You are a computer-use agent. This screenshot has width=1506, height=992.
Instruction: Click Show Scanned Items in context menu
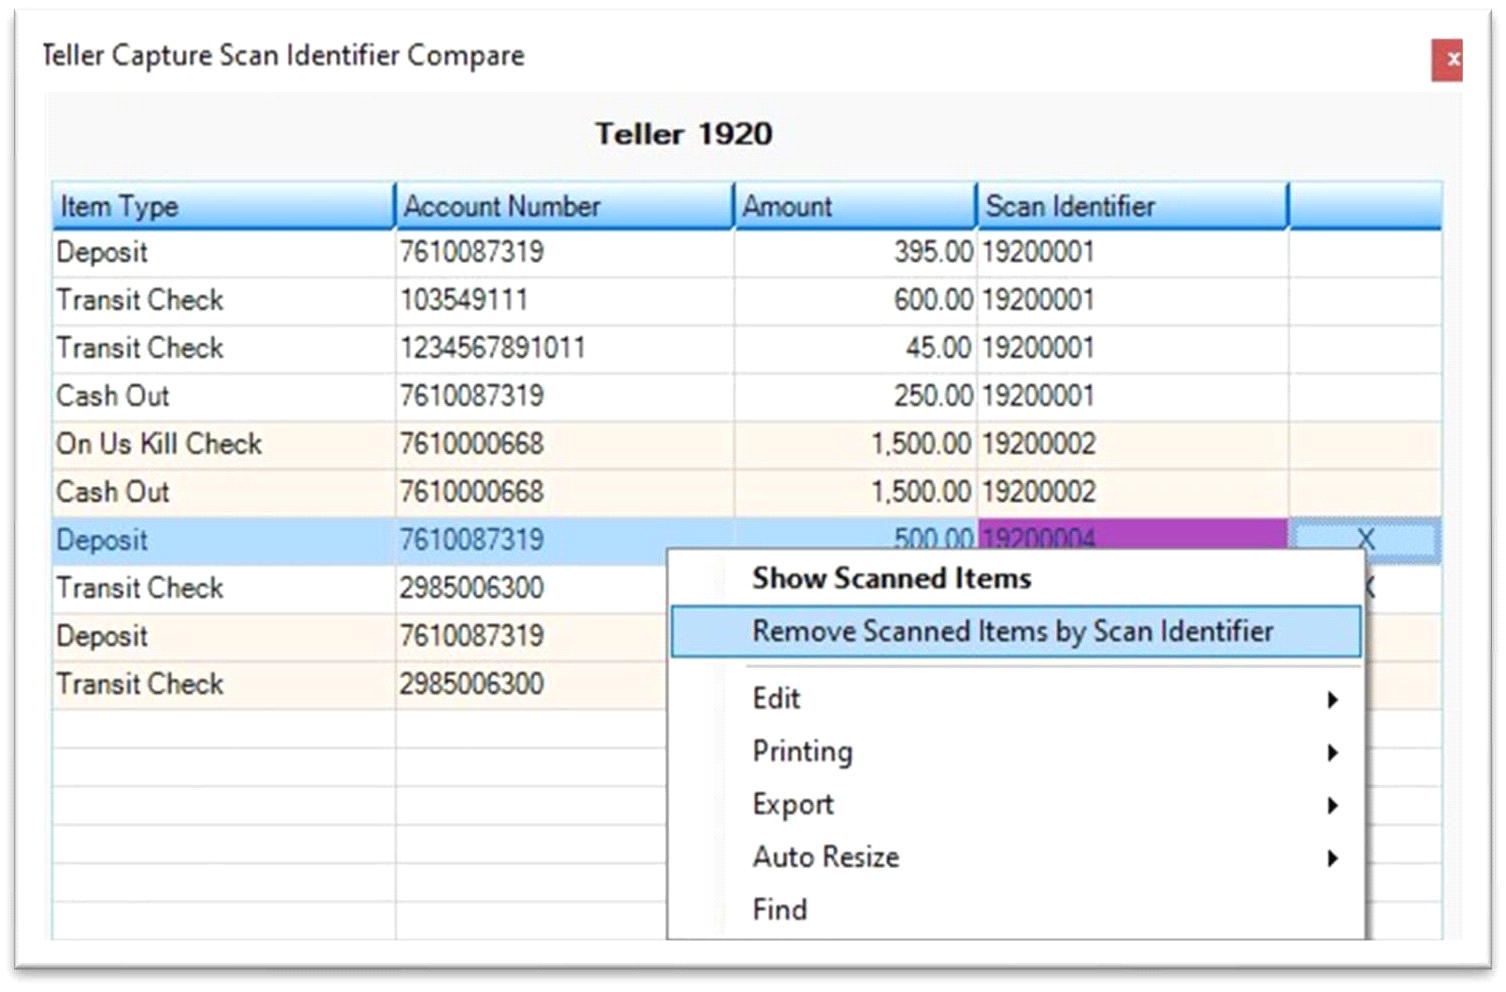pyautogui.click(x=891, y=578)
